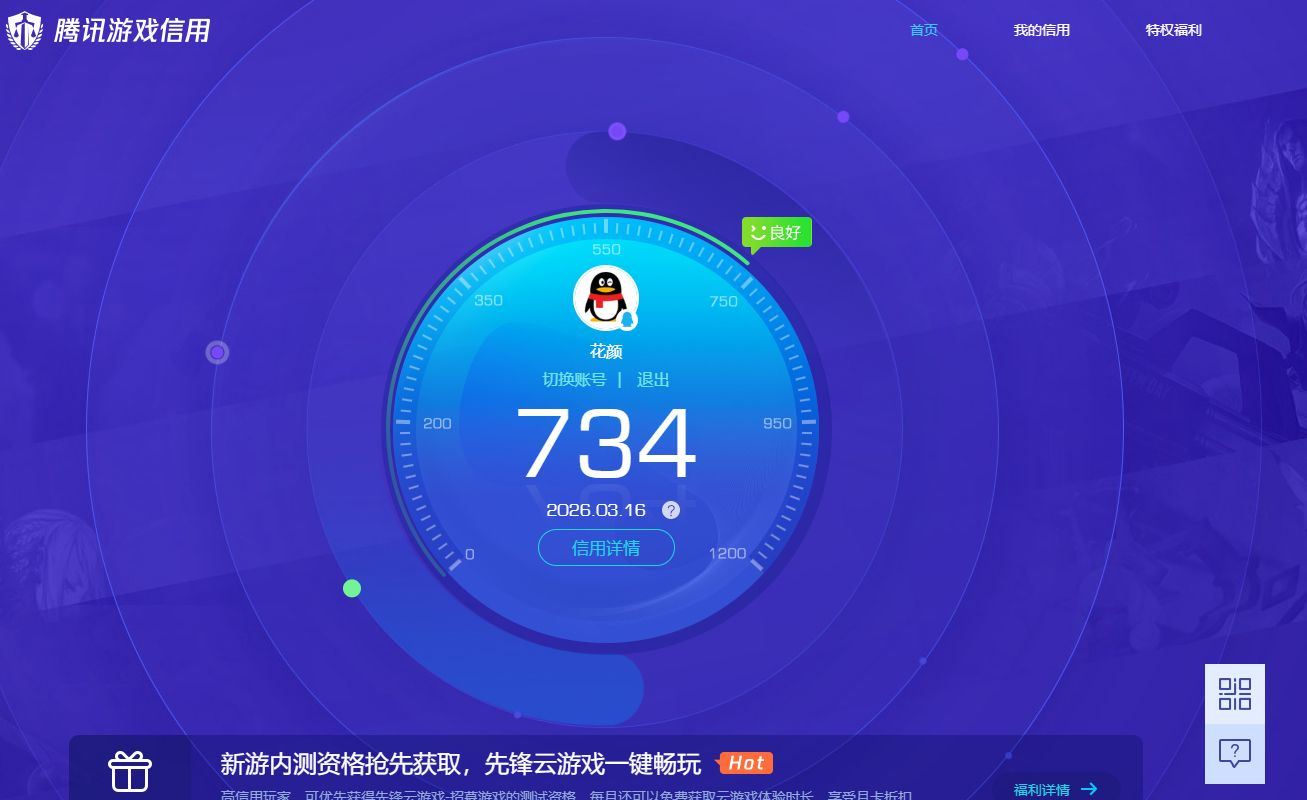
Task: Open the 特权福利 tab
Action: 1173,30
